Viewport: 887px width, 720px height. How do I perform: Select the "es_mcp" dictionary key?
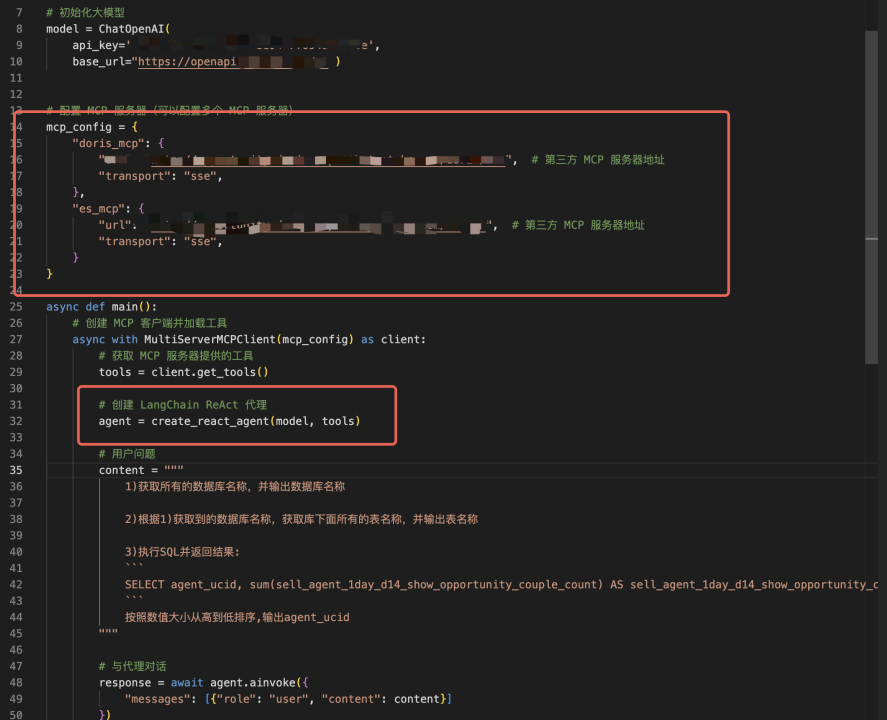[x=102, y=209]
